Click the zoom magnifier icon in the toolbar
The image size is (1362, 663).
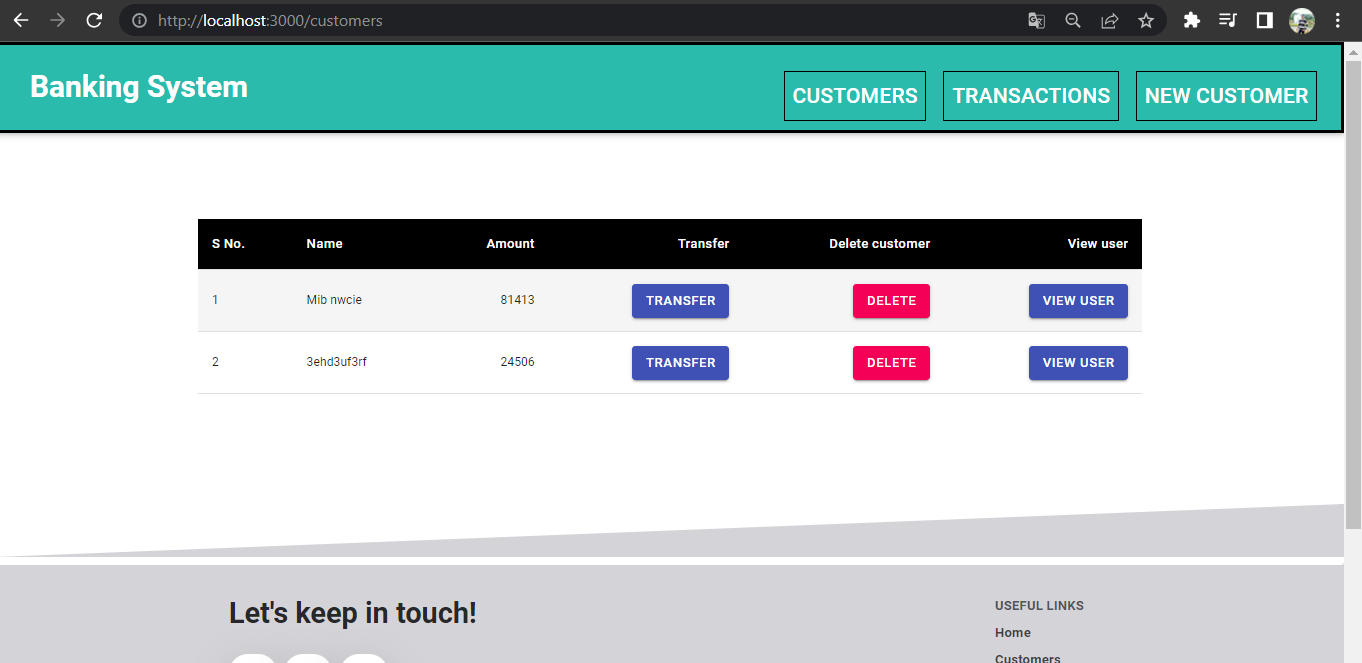click(1072, 20)
